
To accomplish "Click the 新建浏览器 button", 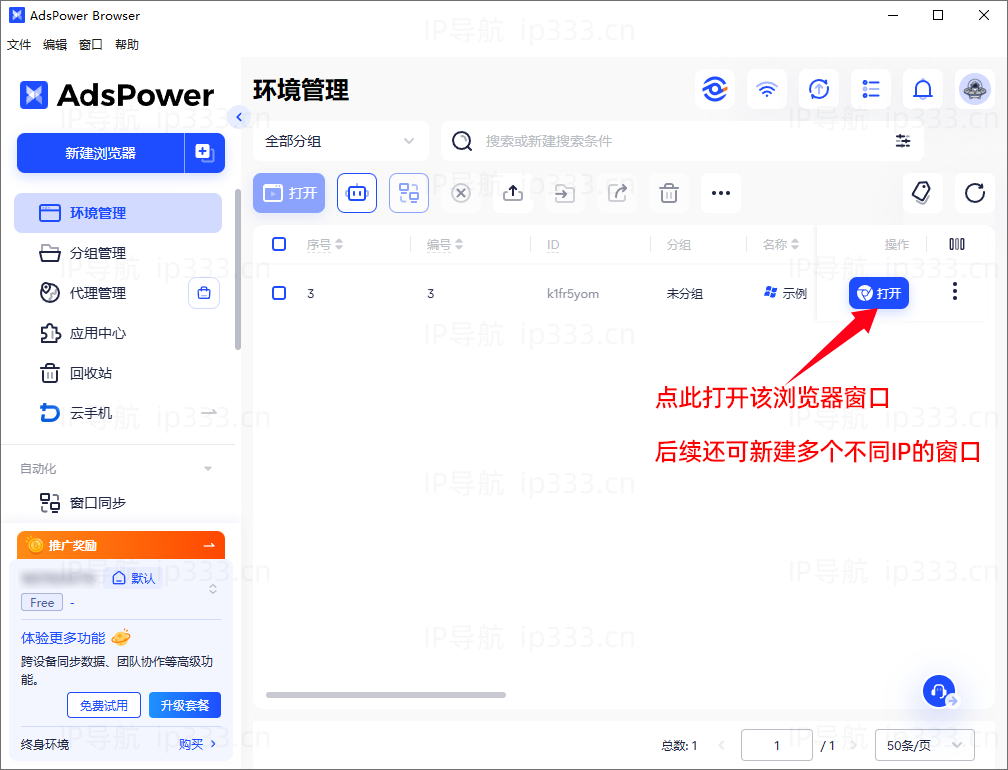I will [x=100, y=153].
